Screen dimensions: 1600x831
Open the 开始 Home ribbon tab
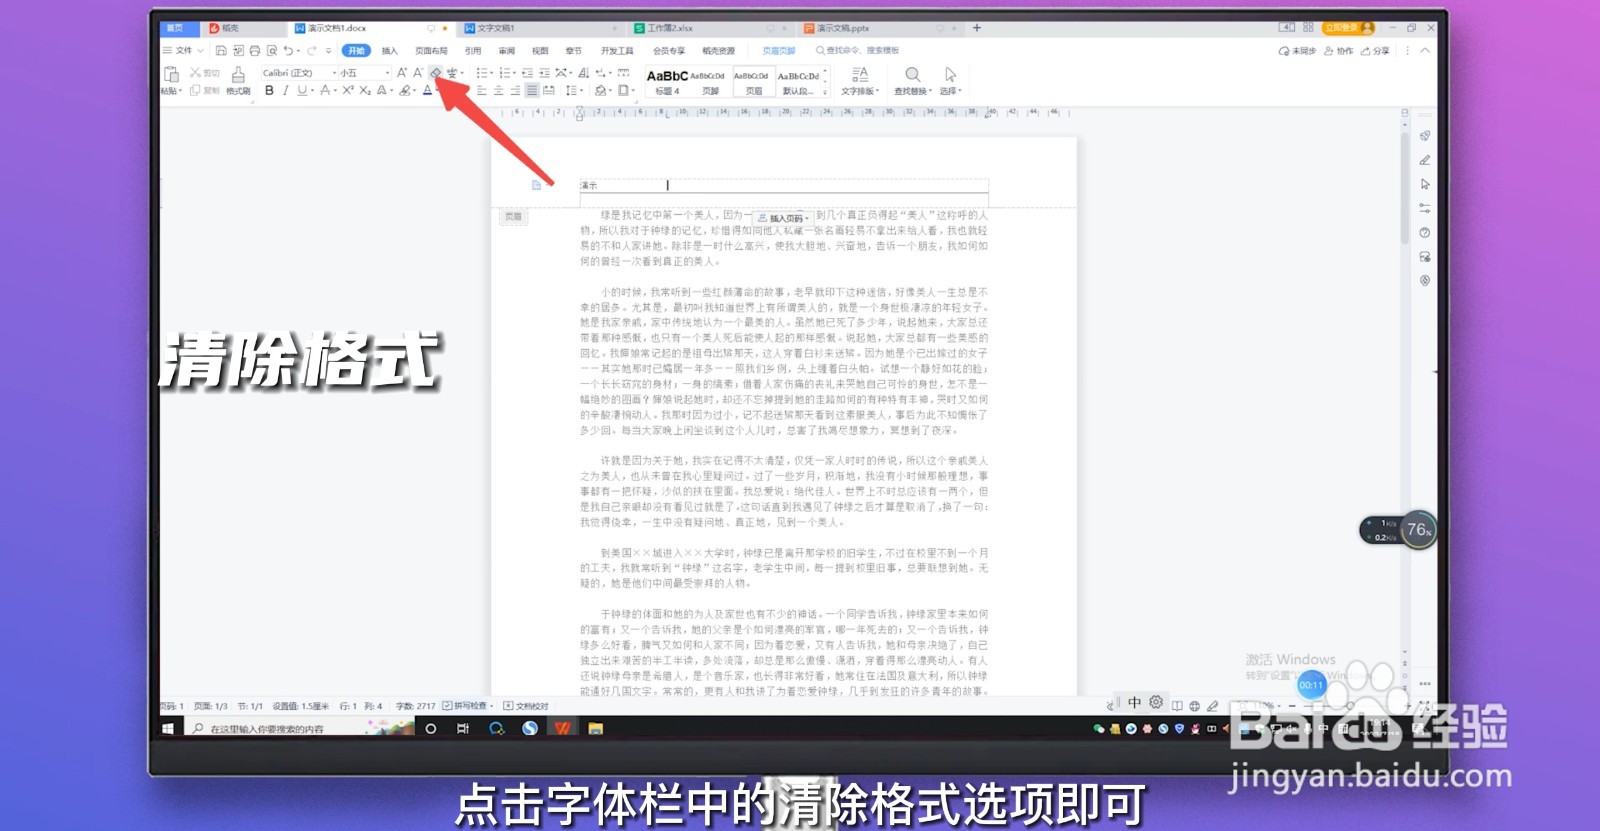[356, 50]
